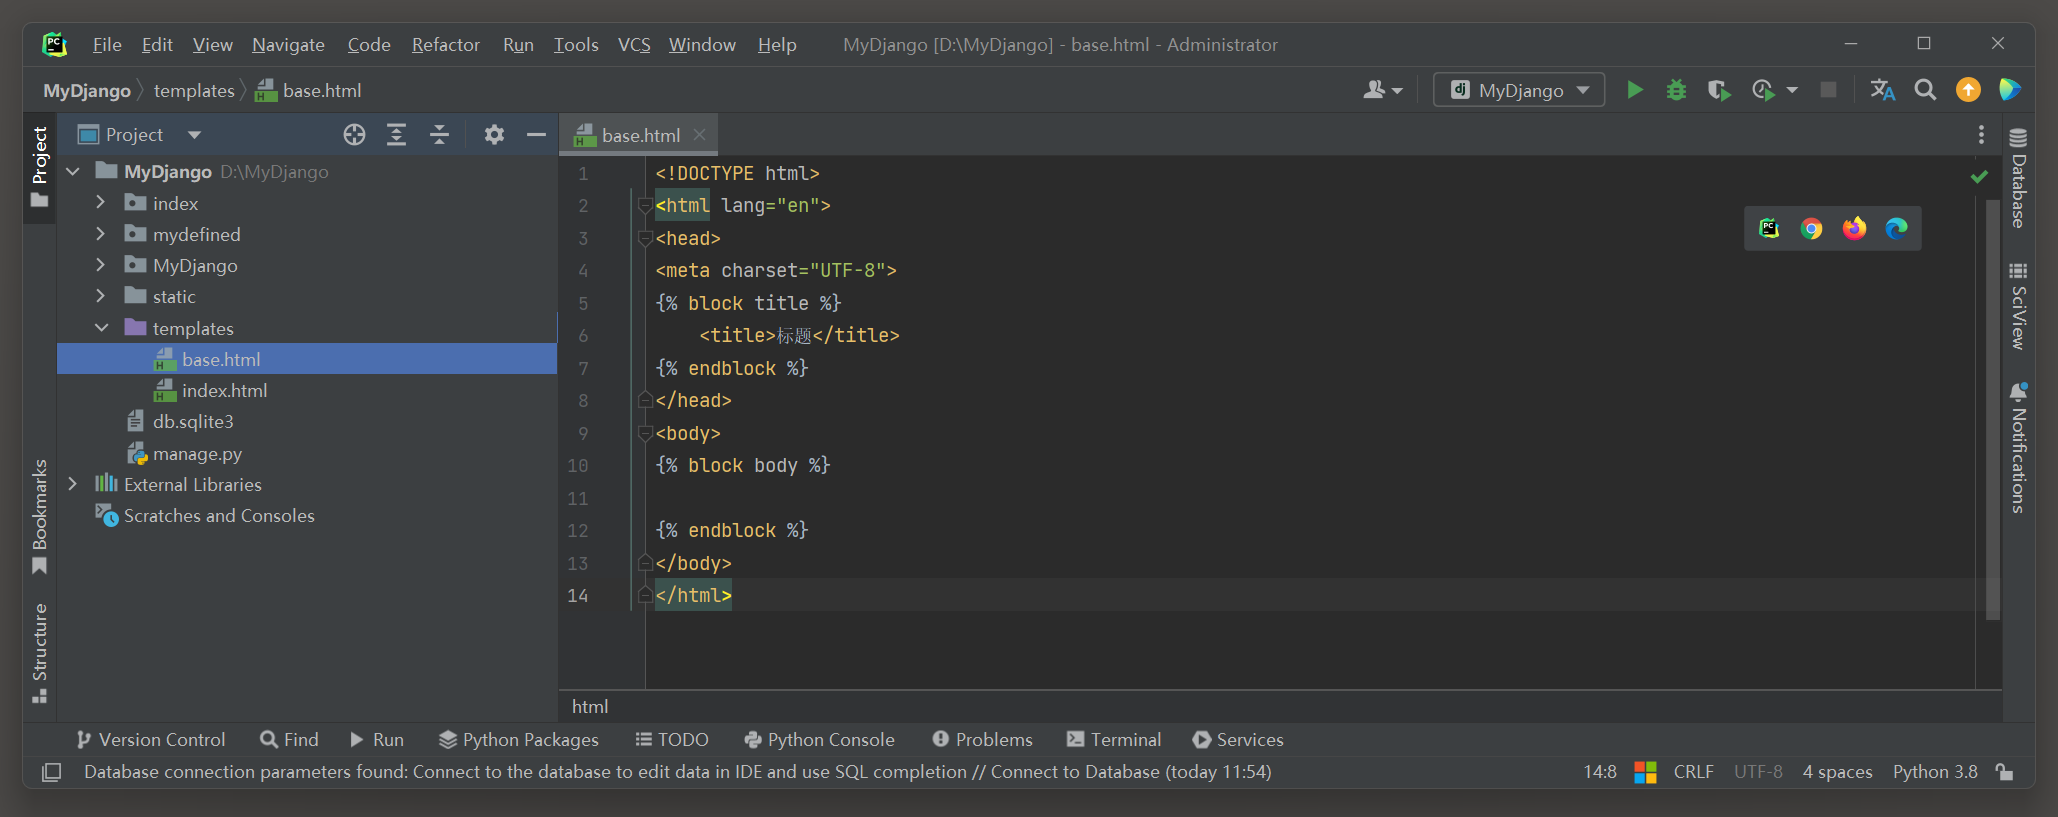
Task: Open the File menu
Action: [107, 45]
